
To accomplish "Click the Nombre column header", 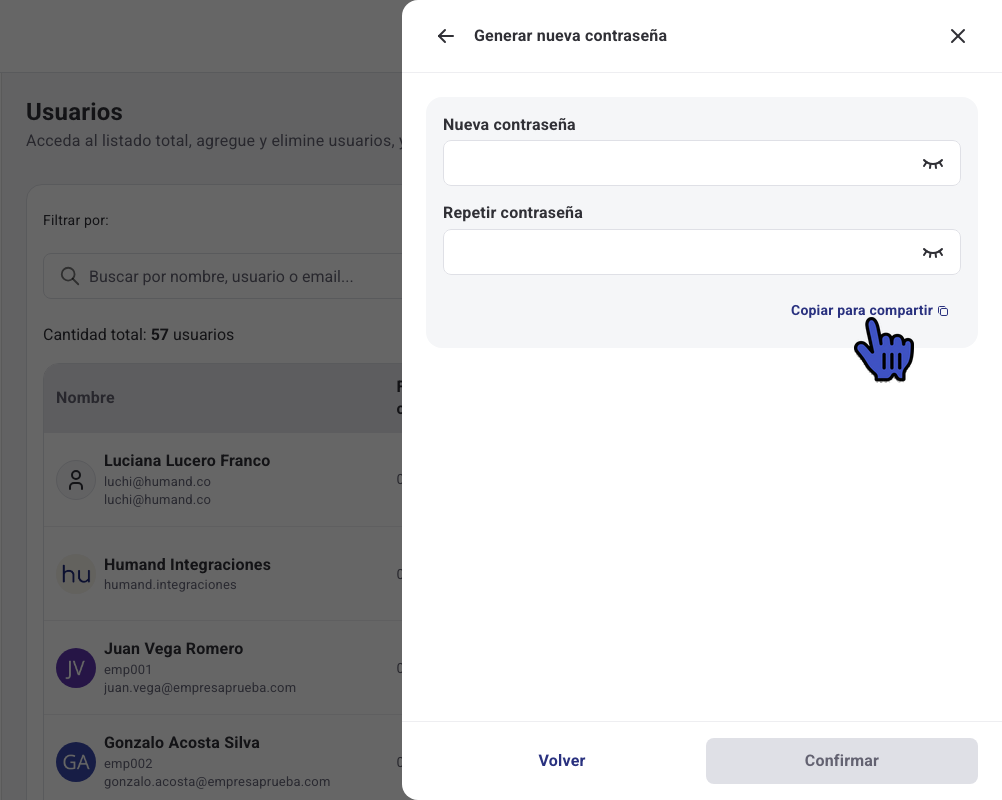I will [x=86, y=397].
